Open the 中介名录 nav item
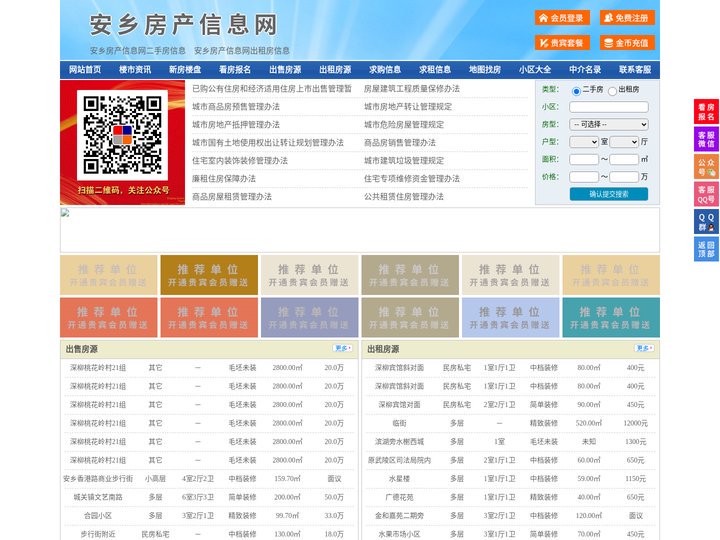 tap(585, 70)
